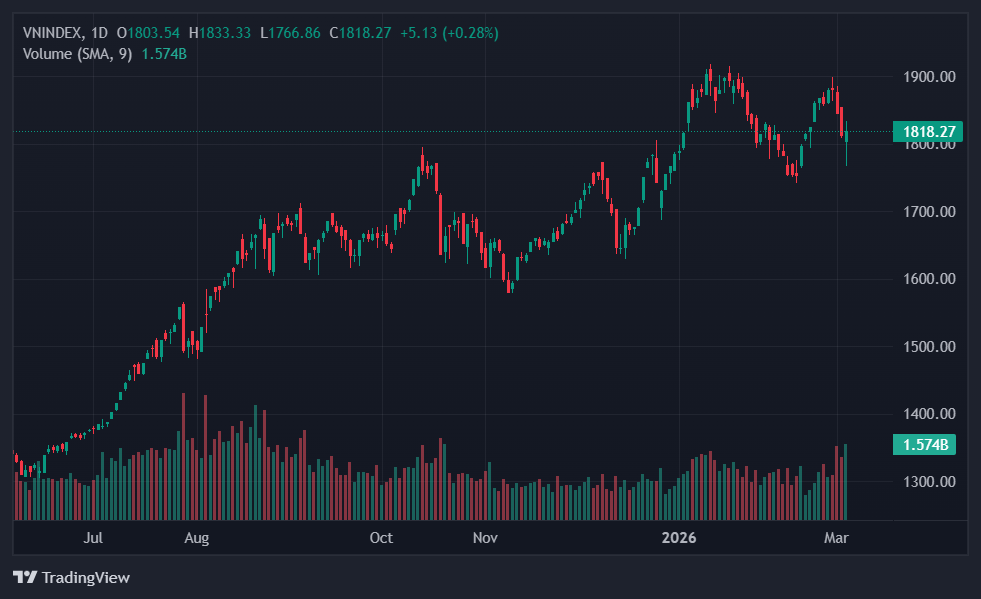Image resolution: width=981 pixels, height=599 pixels.
Task: Click the +5.13 (+0.28%) change value
Action: coord(449,33)
